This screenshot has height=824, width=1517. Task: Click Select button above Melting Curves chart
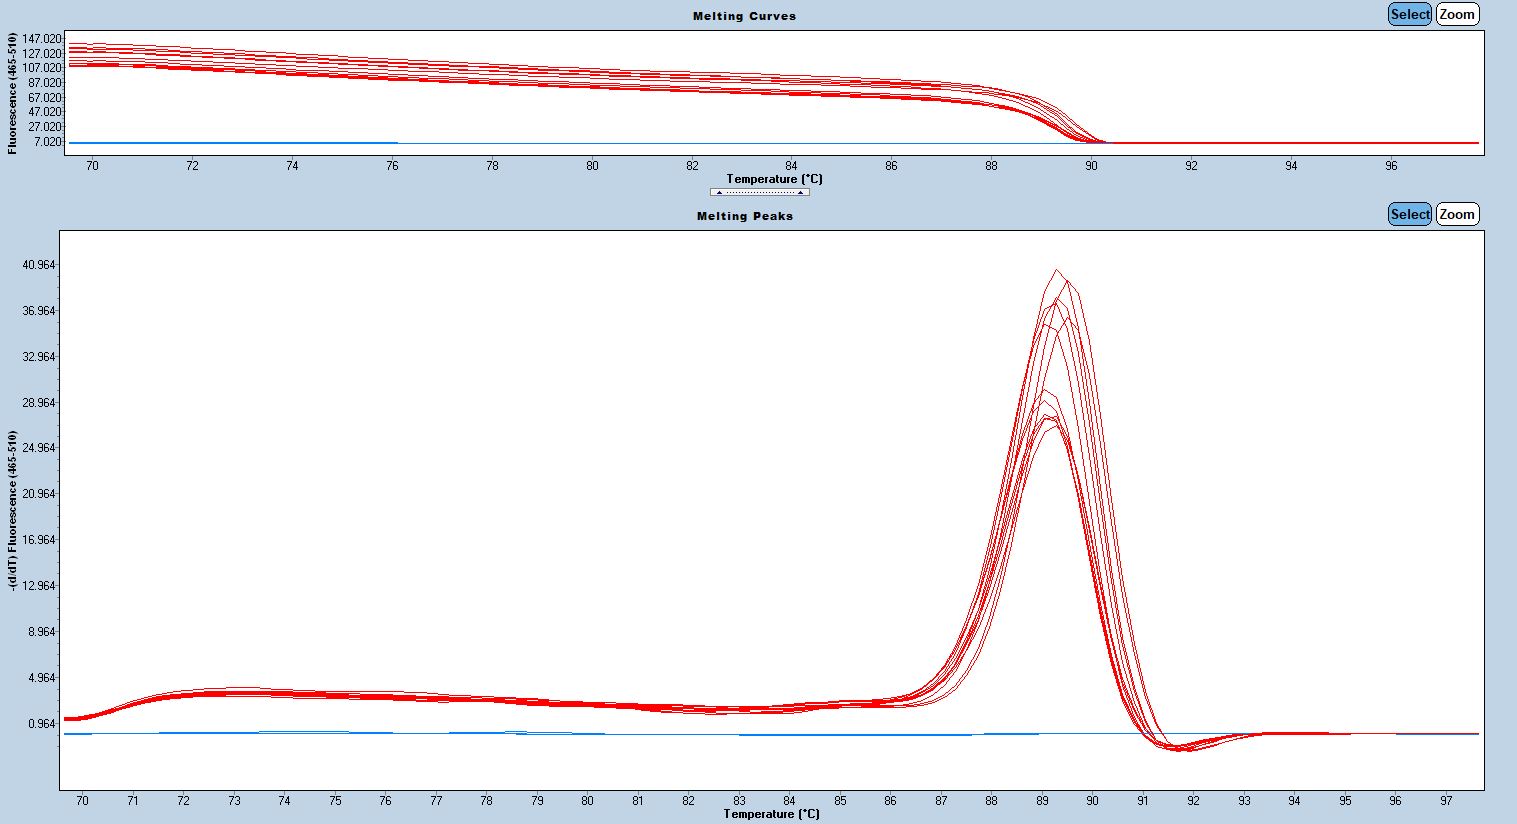[1410, 14]
